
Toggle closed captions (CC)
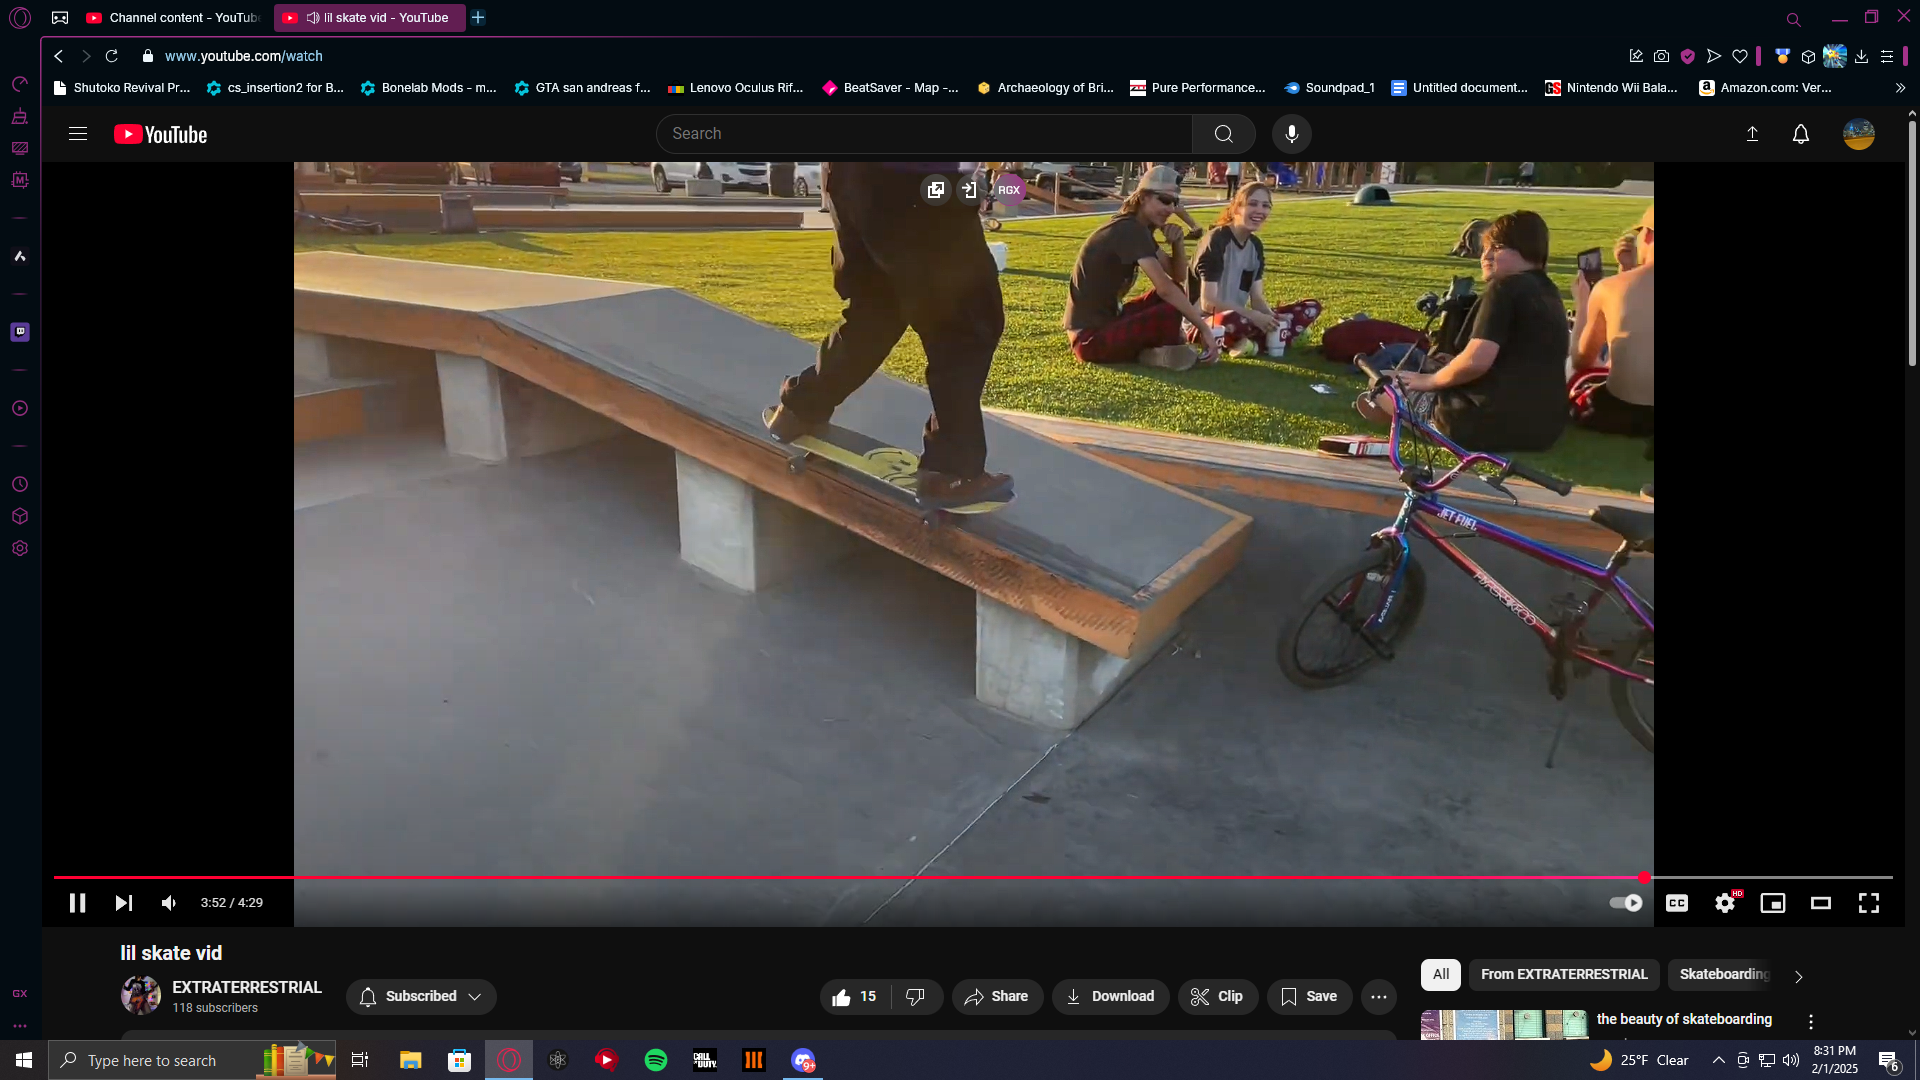[x=1677, y=903]
